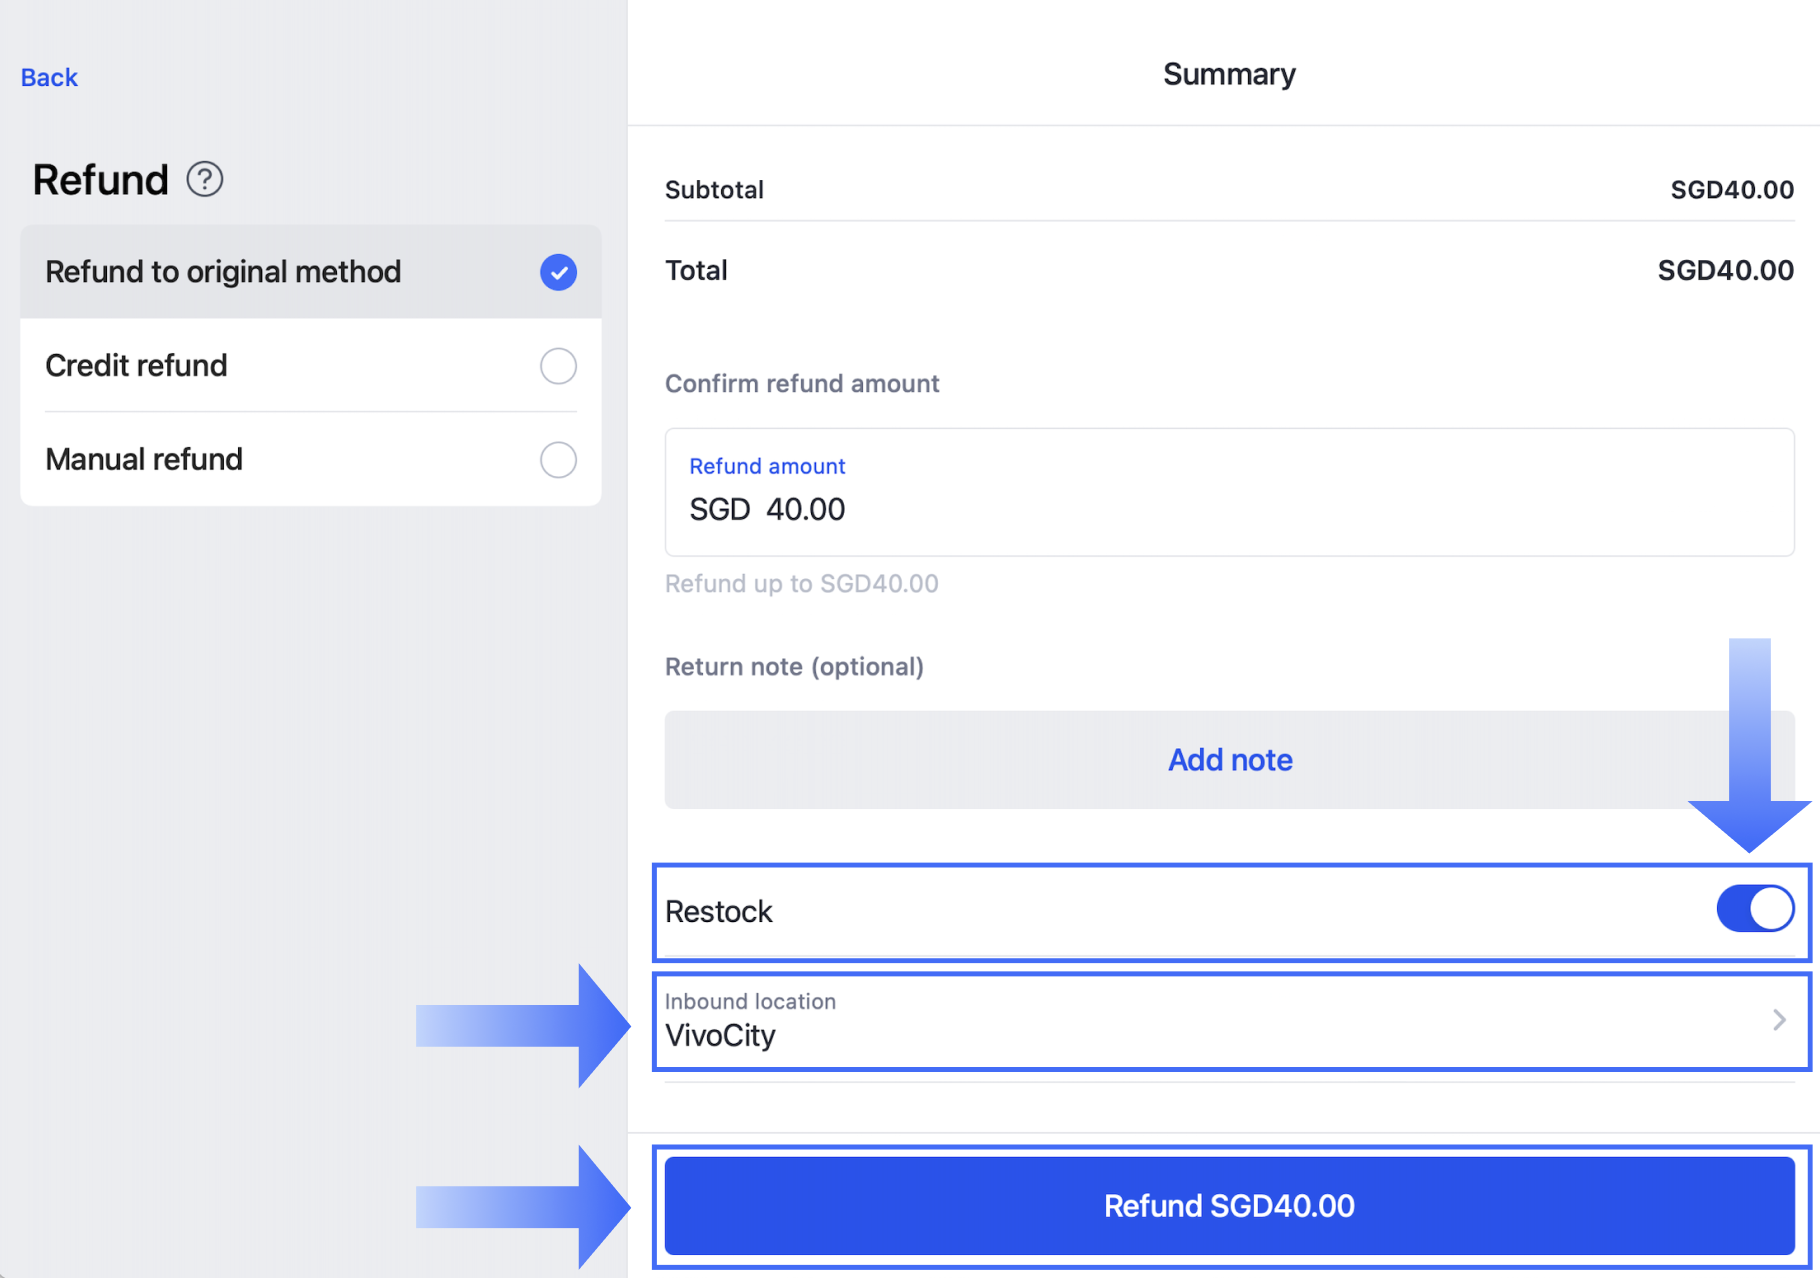1820x1278 pixels.
Task: Open the Refund help question mark icon
Action: 205,180
